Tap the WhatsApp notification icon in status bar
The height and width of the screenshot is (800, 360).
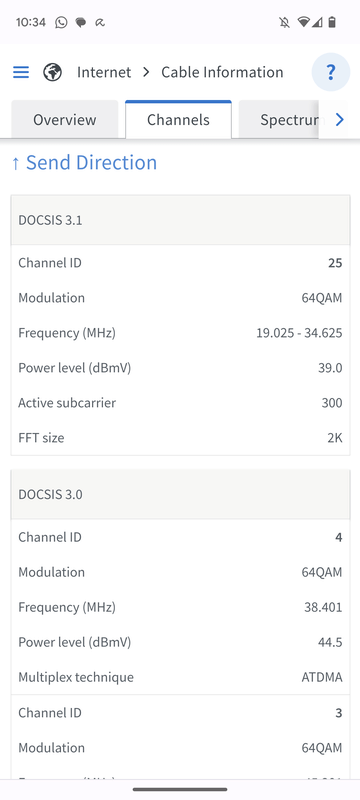(x=61, y=22)
